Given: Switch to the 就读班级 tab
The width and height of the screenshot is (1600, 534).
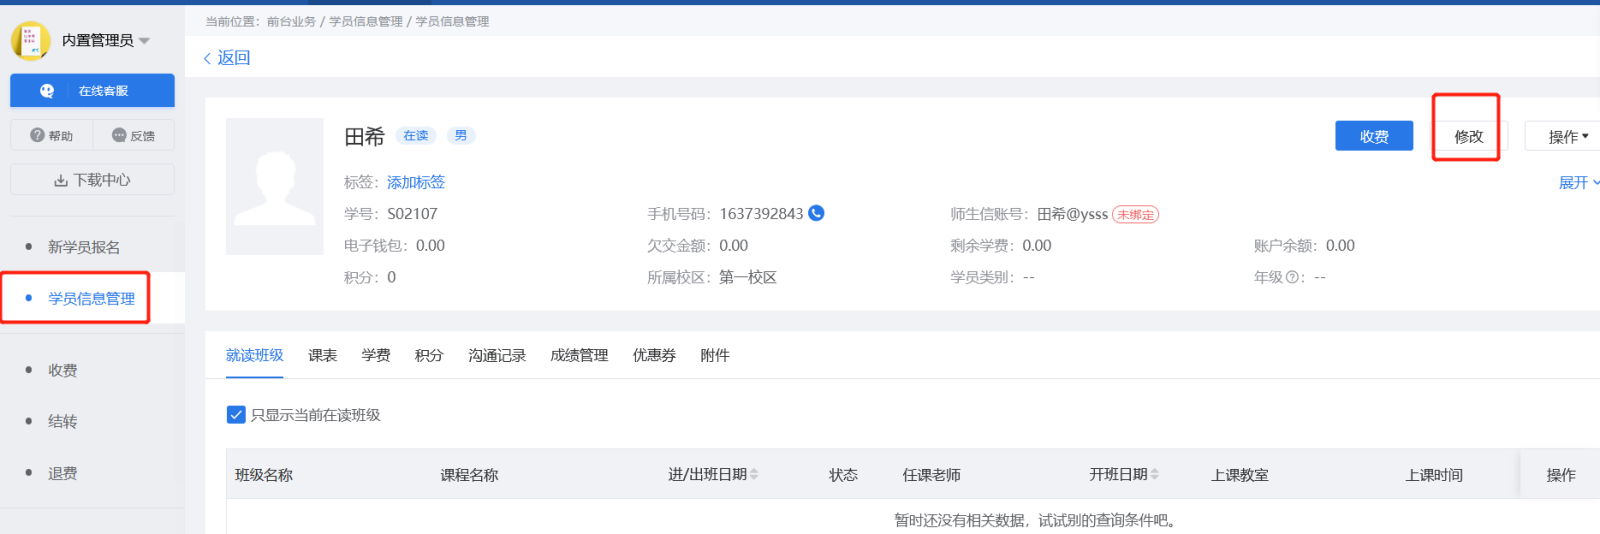Looking at the screenshot, I should 254,355.
